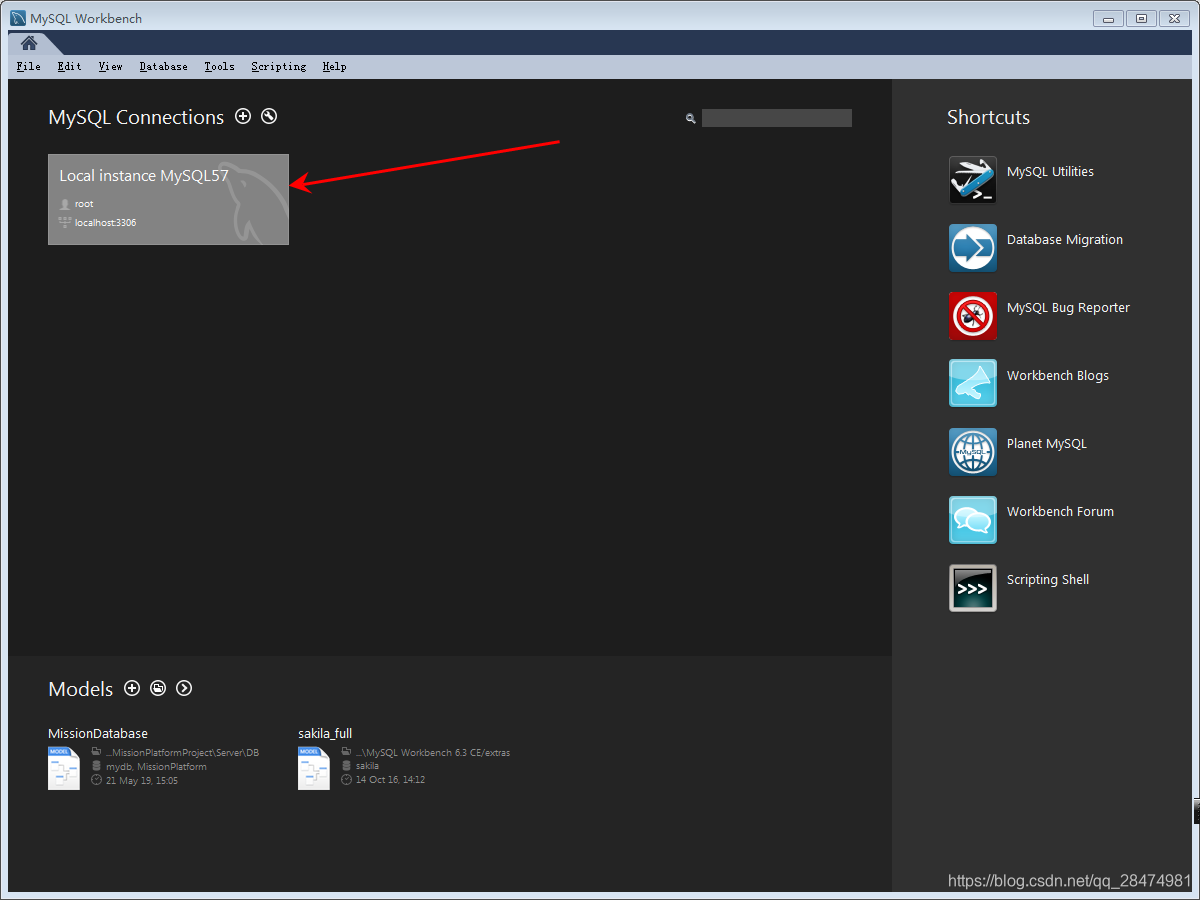Image resolution: width=1200 pixels, height=900 pixels.
Task: Click the MySQL Workbench title bar app icon
Action: tap(18, 18)
